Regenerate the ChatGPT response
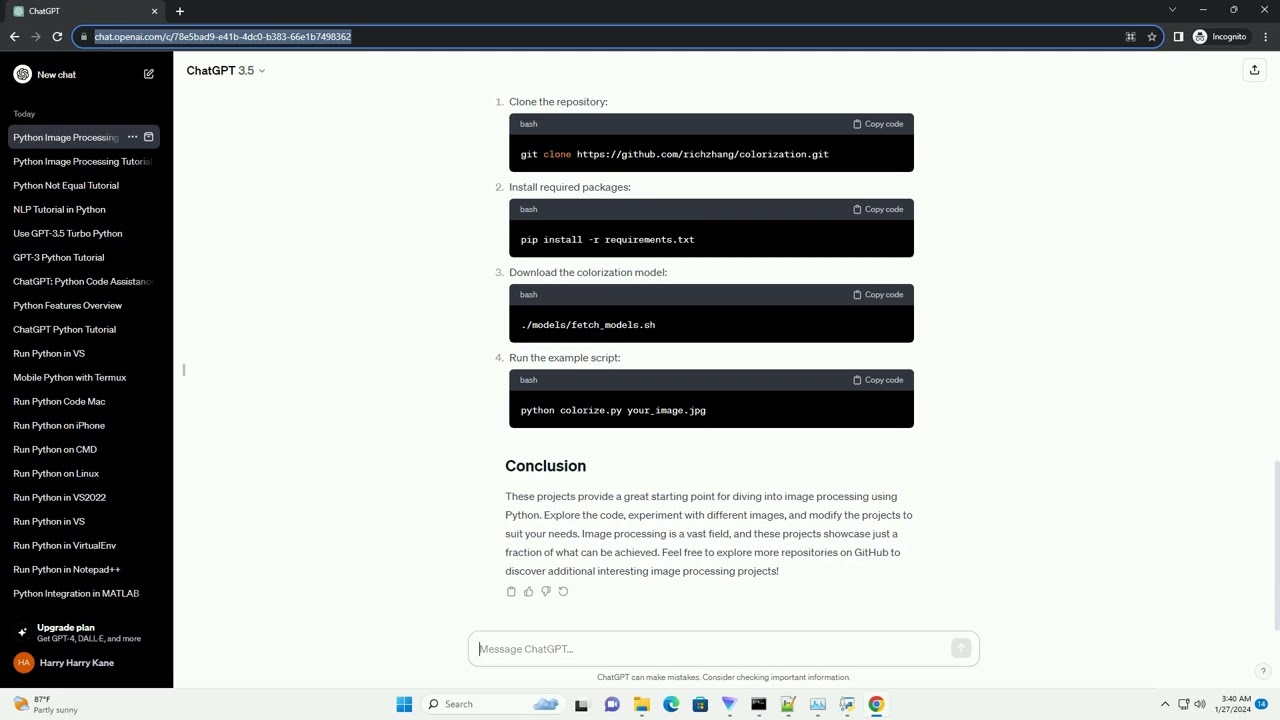Viewport: 1280px width, 720px height. (x=563, y=592)
